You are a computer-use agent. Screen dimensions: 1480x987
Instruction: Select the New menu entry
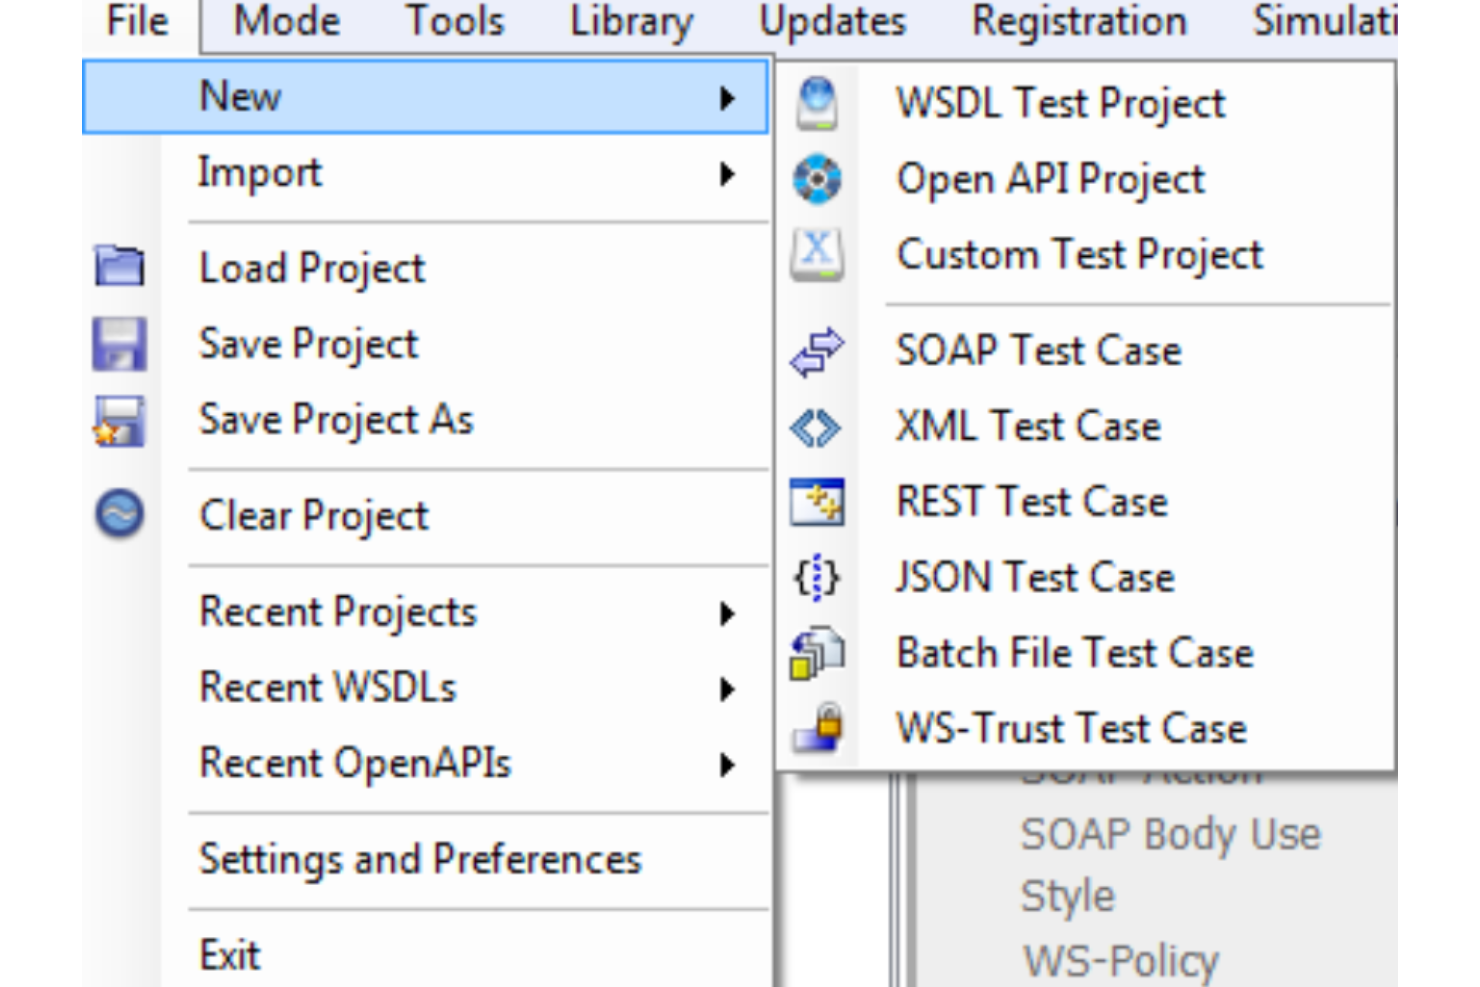(x=426, y=97)
